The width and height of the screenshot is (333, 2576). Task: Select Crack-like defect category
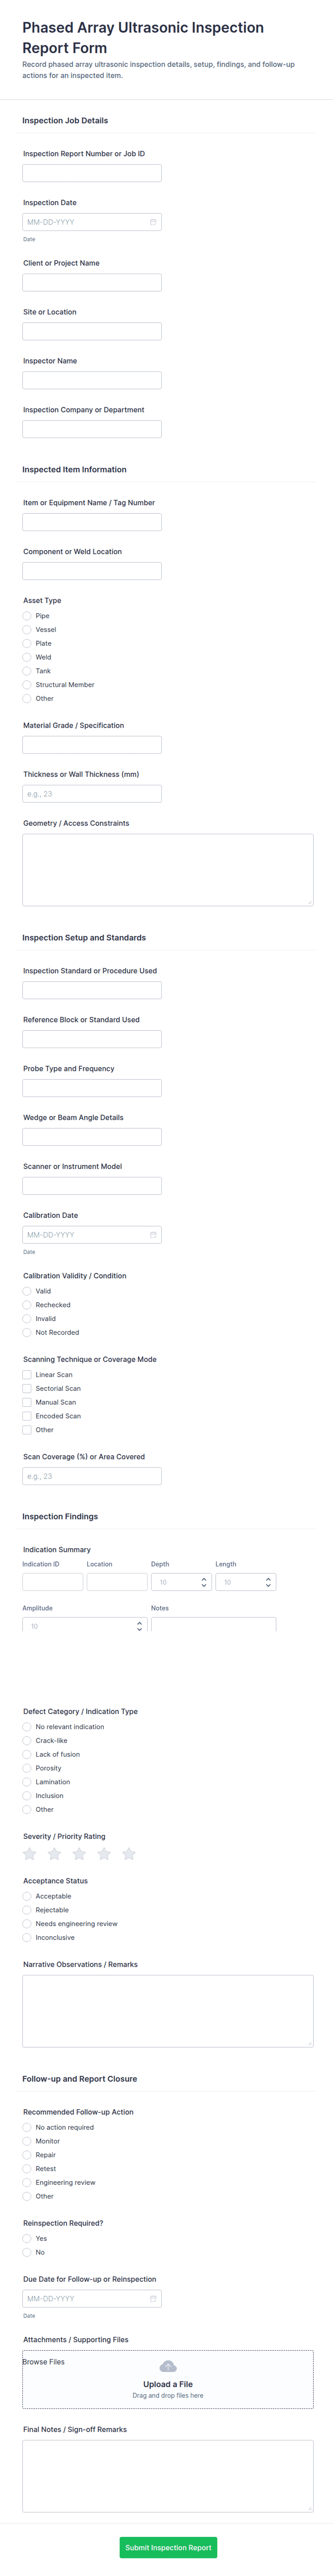pos(27,1741)
